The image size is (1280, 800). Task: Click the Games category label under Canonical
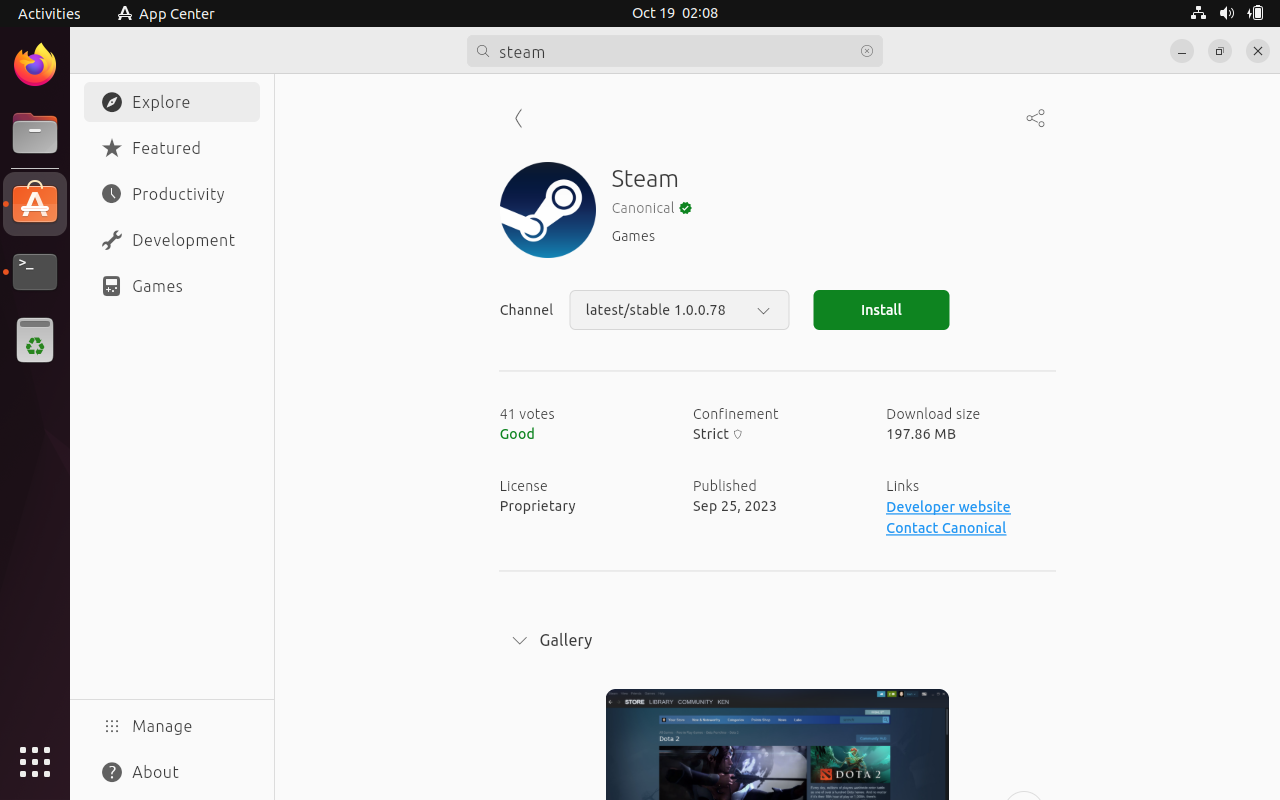tap(634, 236)
